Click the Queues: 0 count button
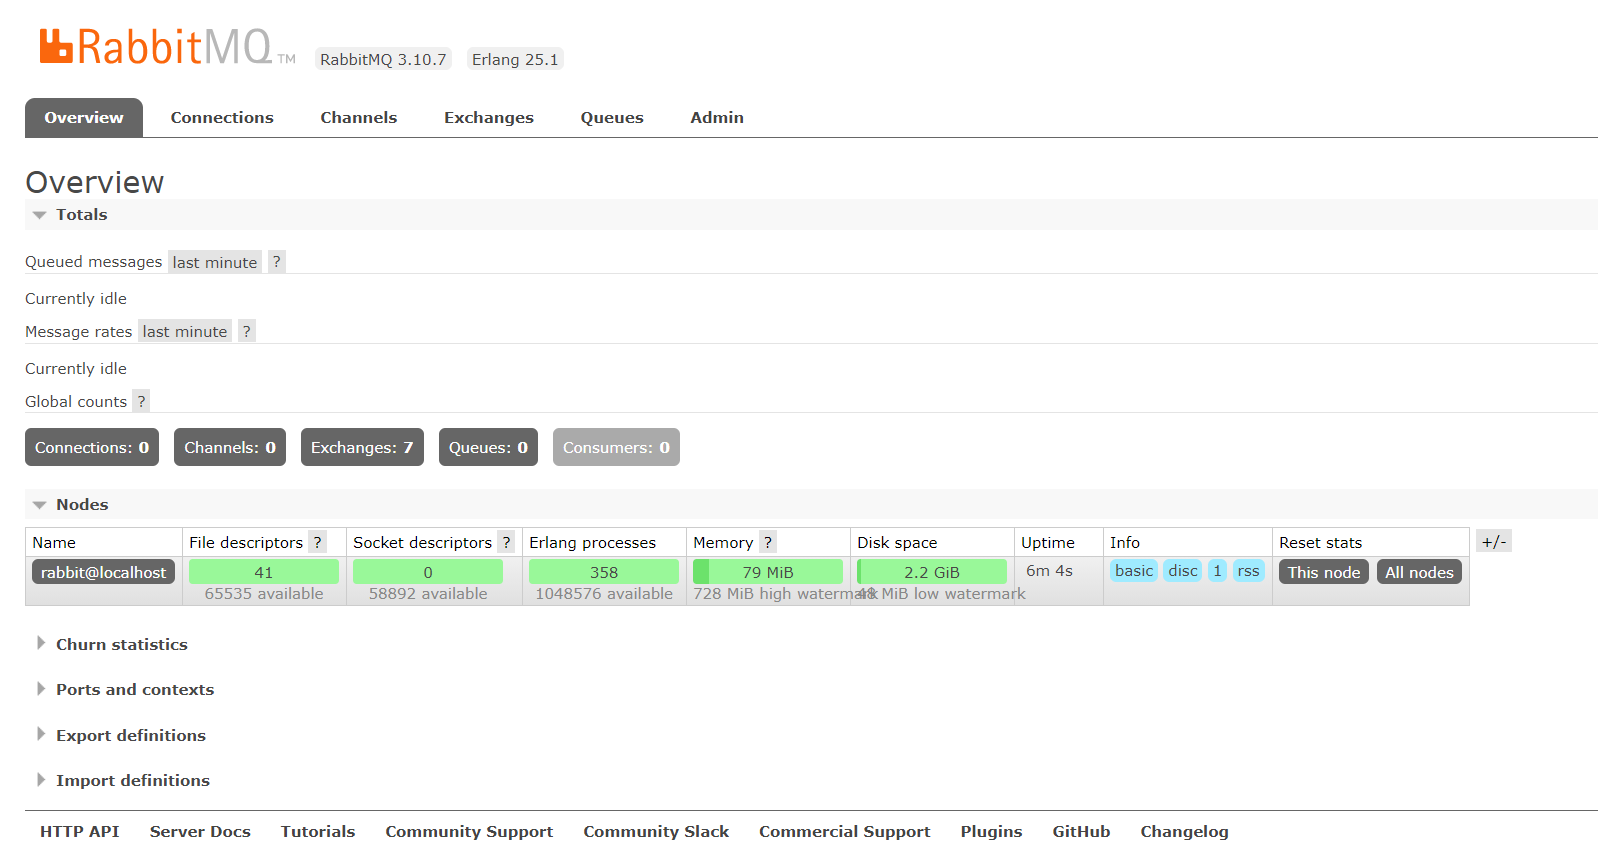Screen dimensions: 1598x855 [x=488, y=447]
